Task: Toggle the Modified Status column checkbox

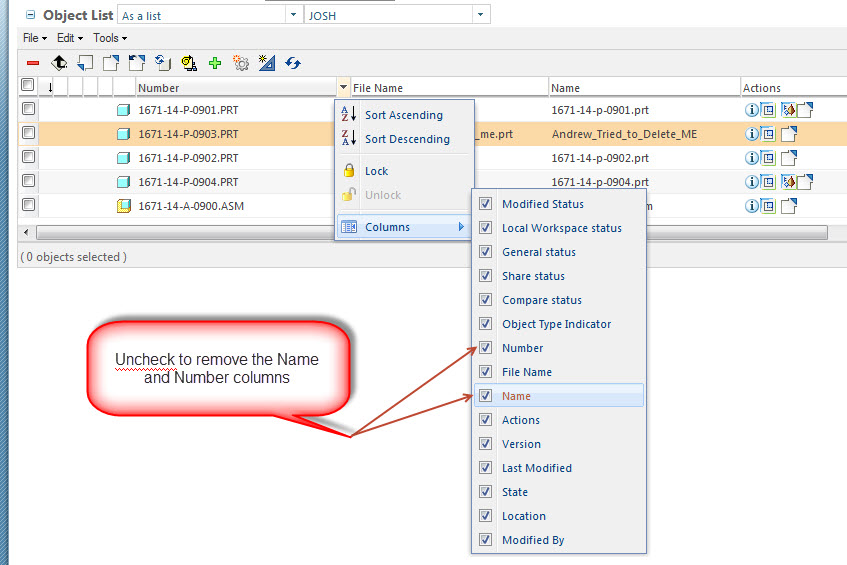Action: coord(486,204)
